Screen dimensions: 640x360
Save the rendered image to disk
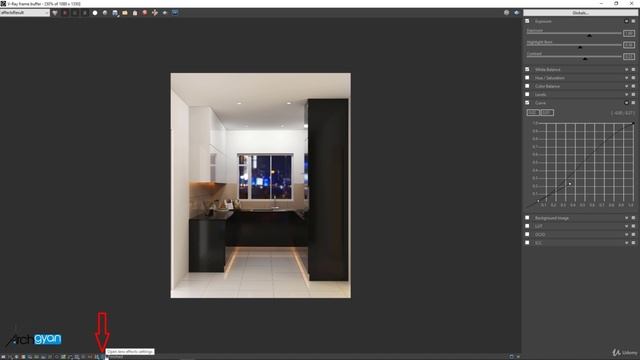click(x=115, y=13)
